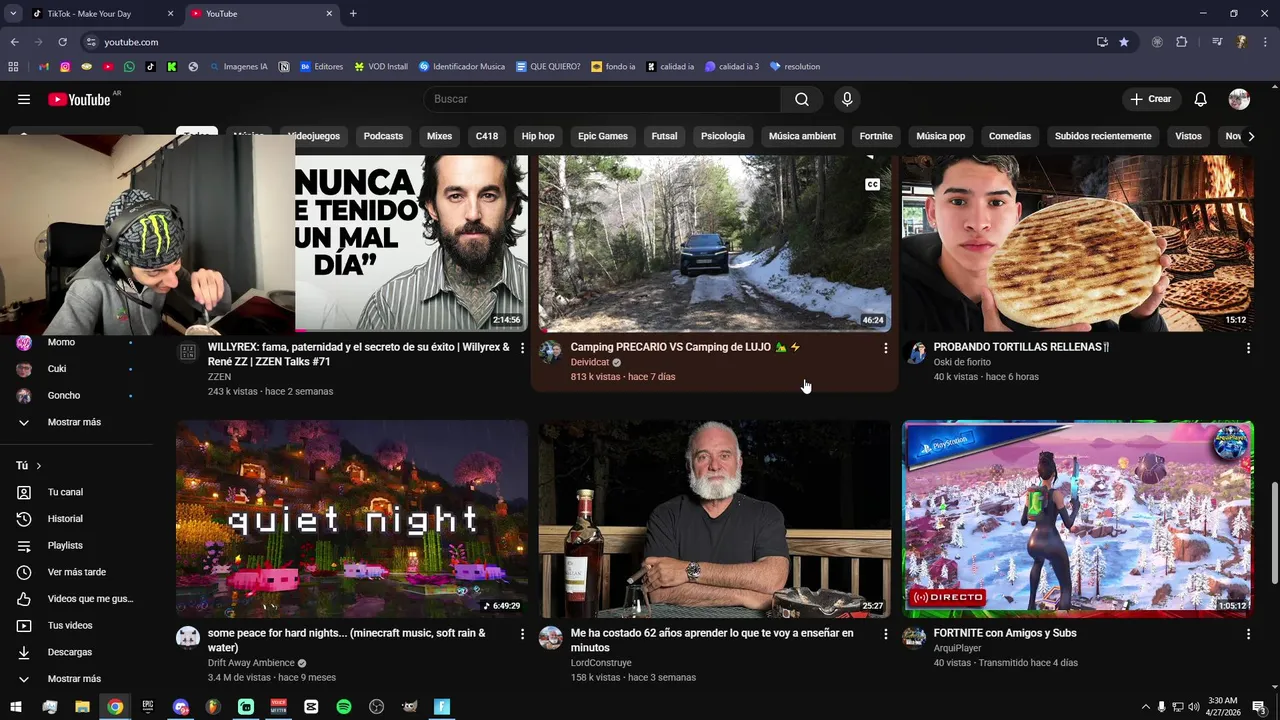Open the Deividcat channel name
The image size is (1280, 720).
590,362
